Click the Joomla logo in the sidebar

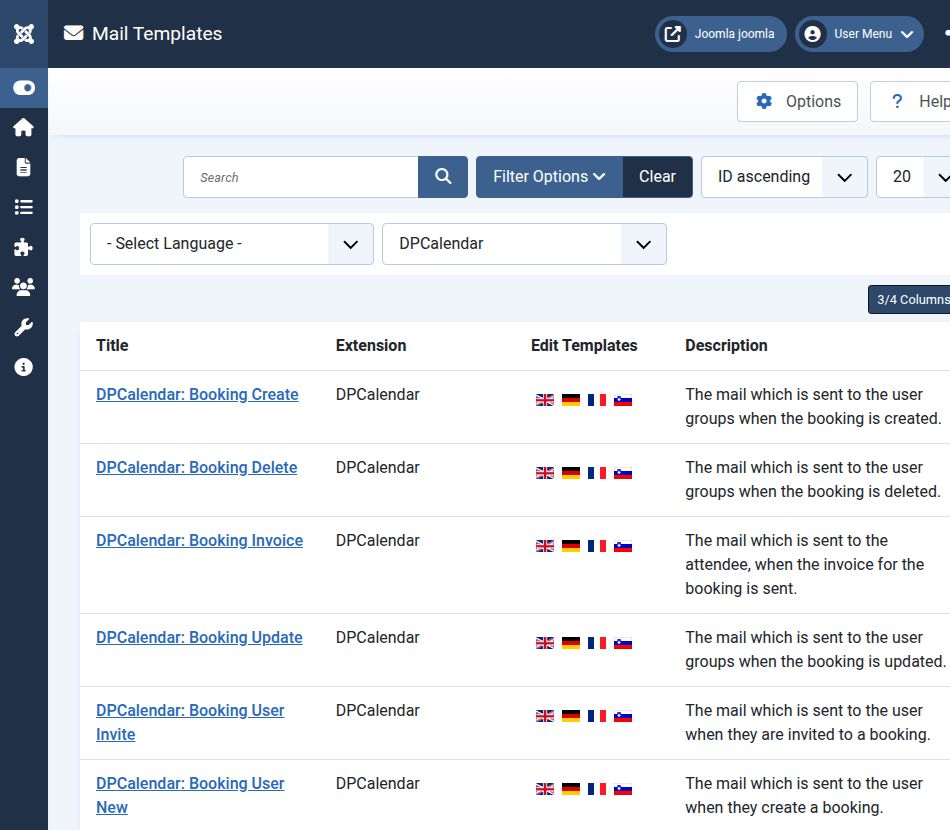coord(24,34)
